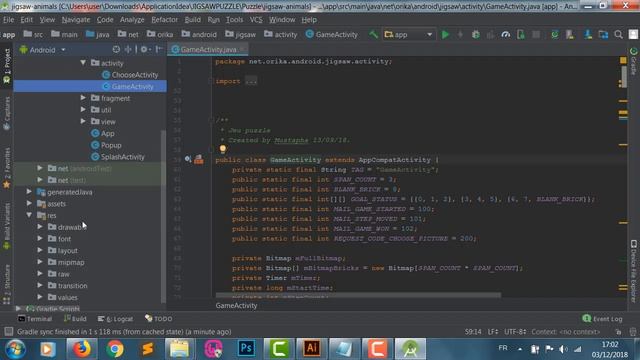Viewport: 640px width, 360px height.
Task: Open Firefox from Windows taskbar
Action: pyautogui.click(x=82, y=349)
